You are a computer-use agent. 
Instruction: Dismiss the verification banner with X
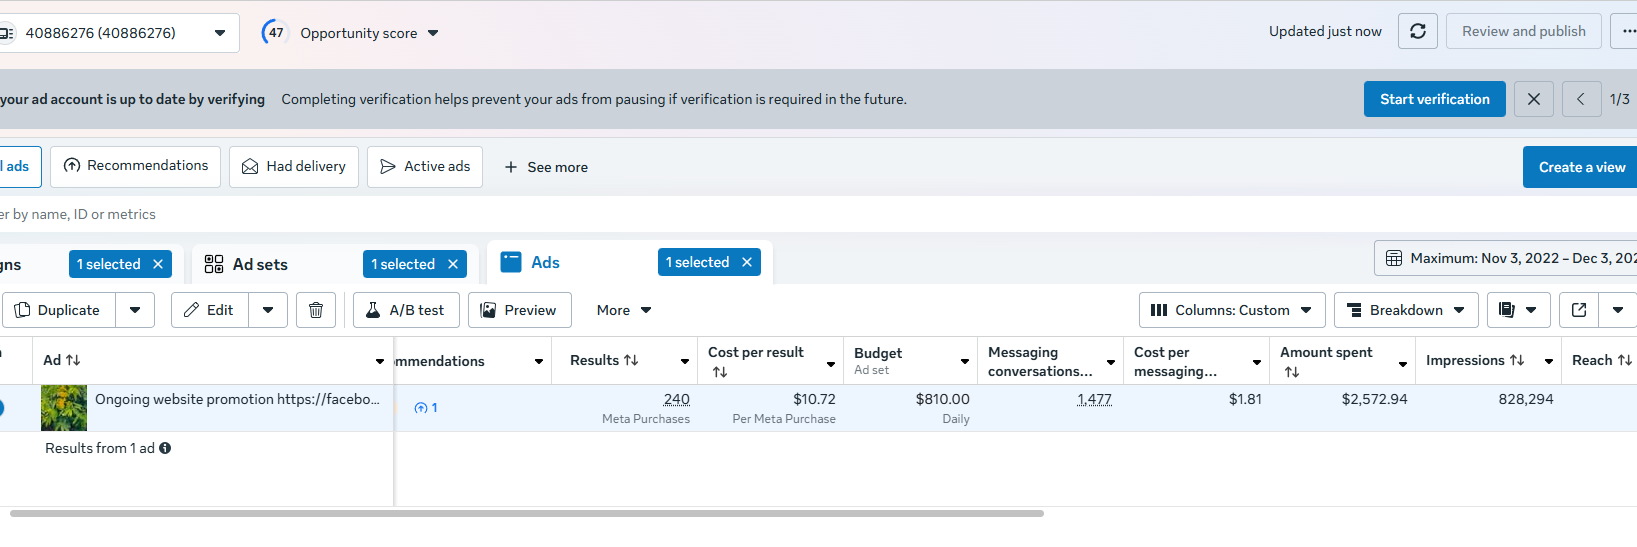tap(1533, 99)
